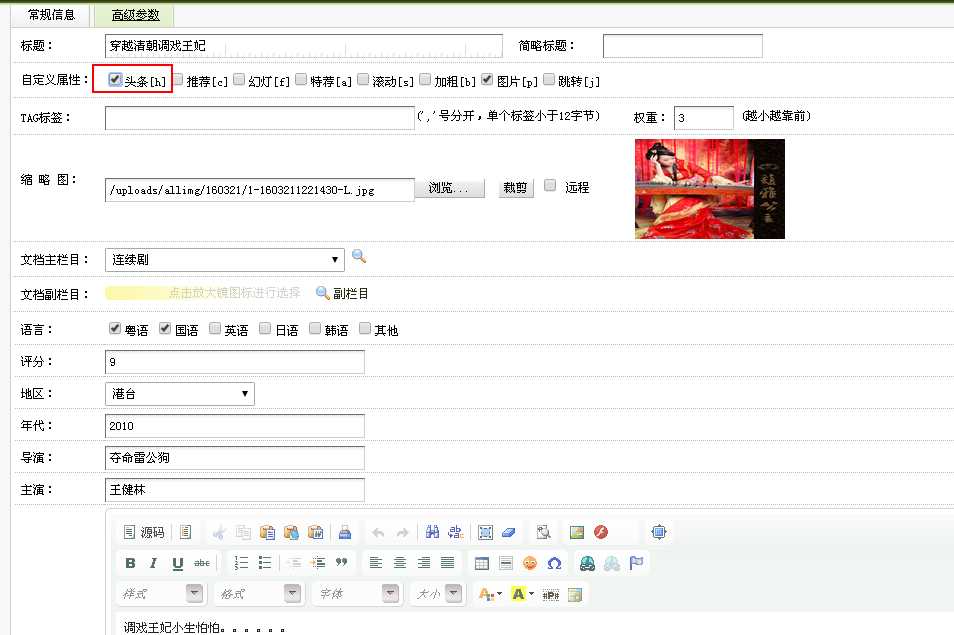Click the increase indent icon

click(x=318, y=563)
